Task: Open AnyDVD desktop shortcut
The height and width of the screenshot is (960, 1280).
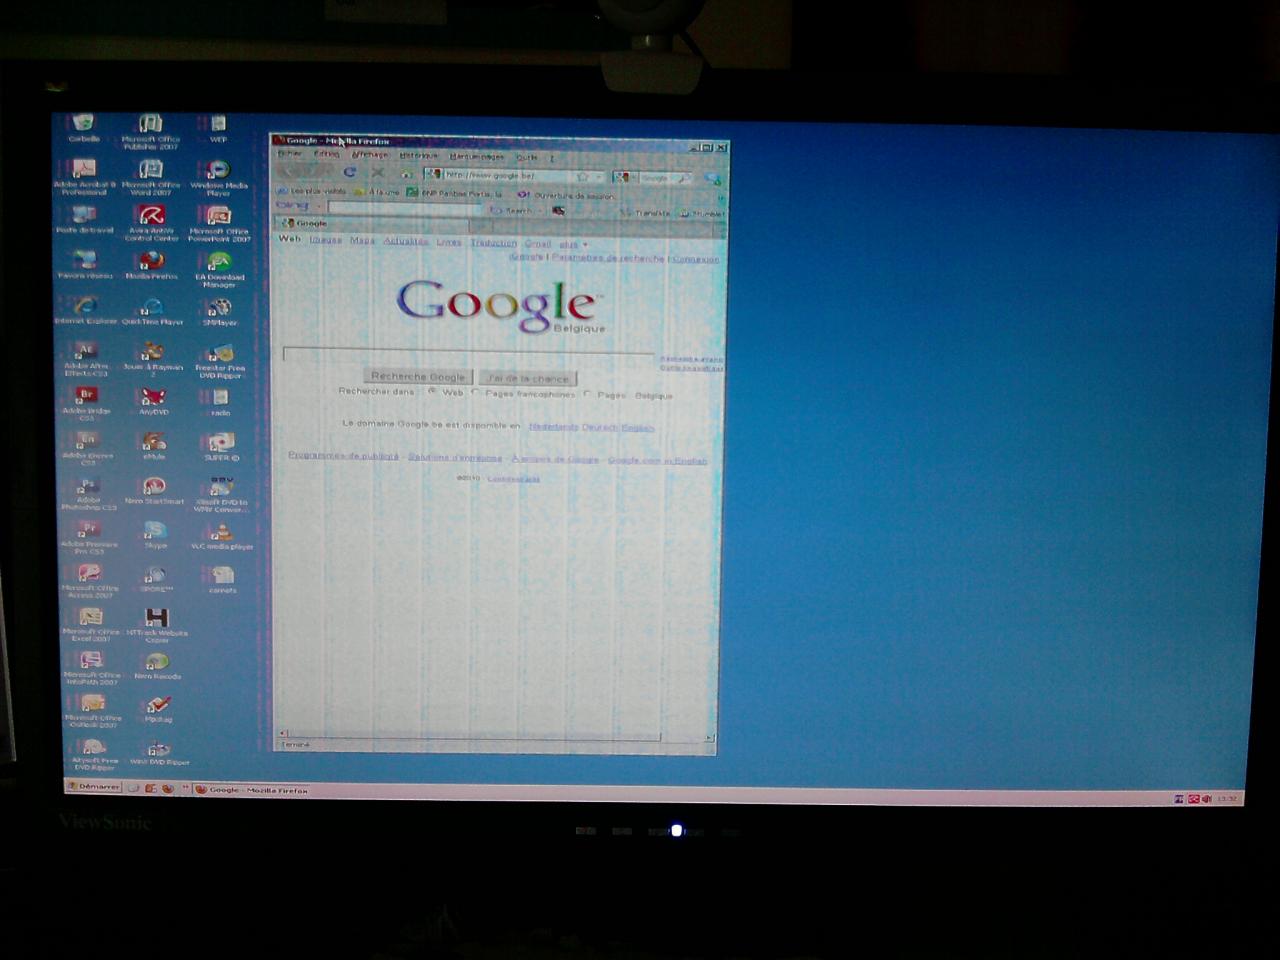Action: pyautogui.click(x=153, y=401)
